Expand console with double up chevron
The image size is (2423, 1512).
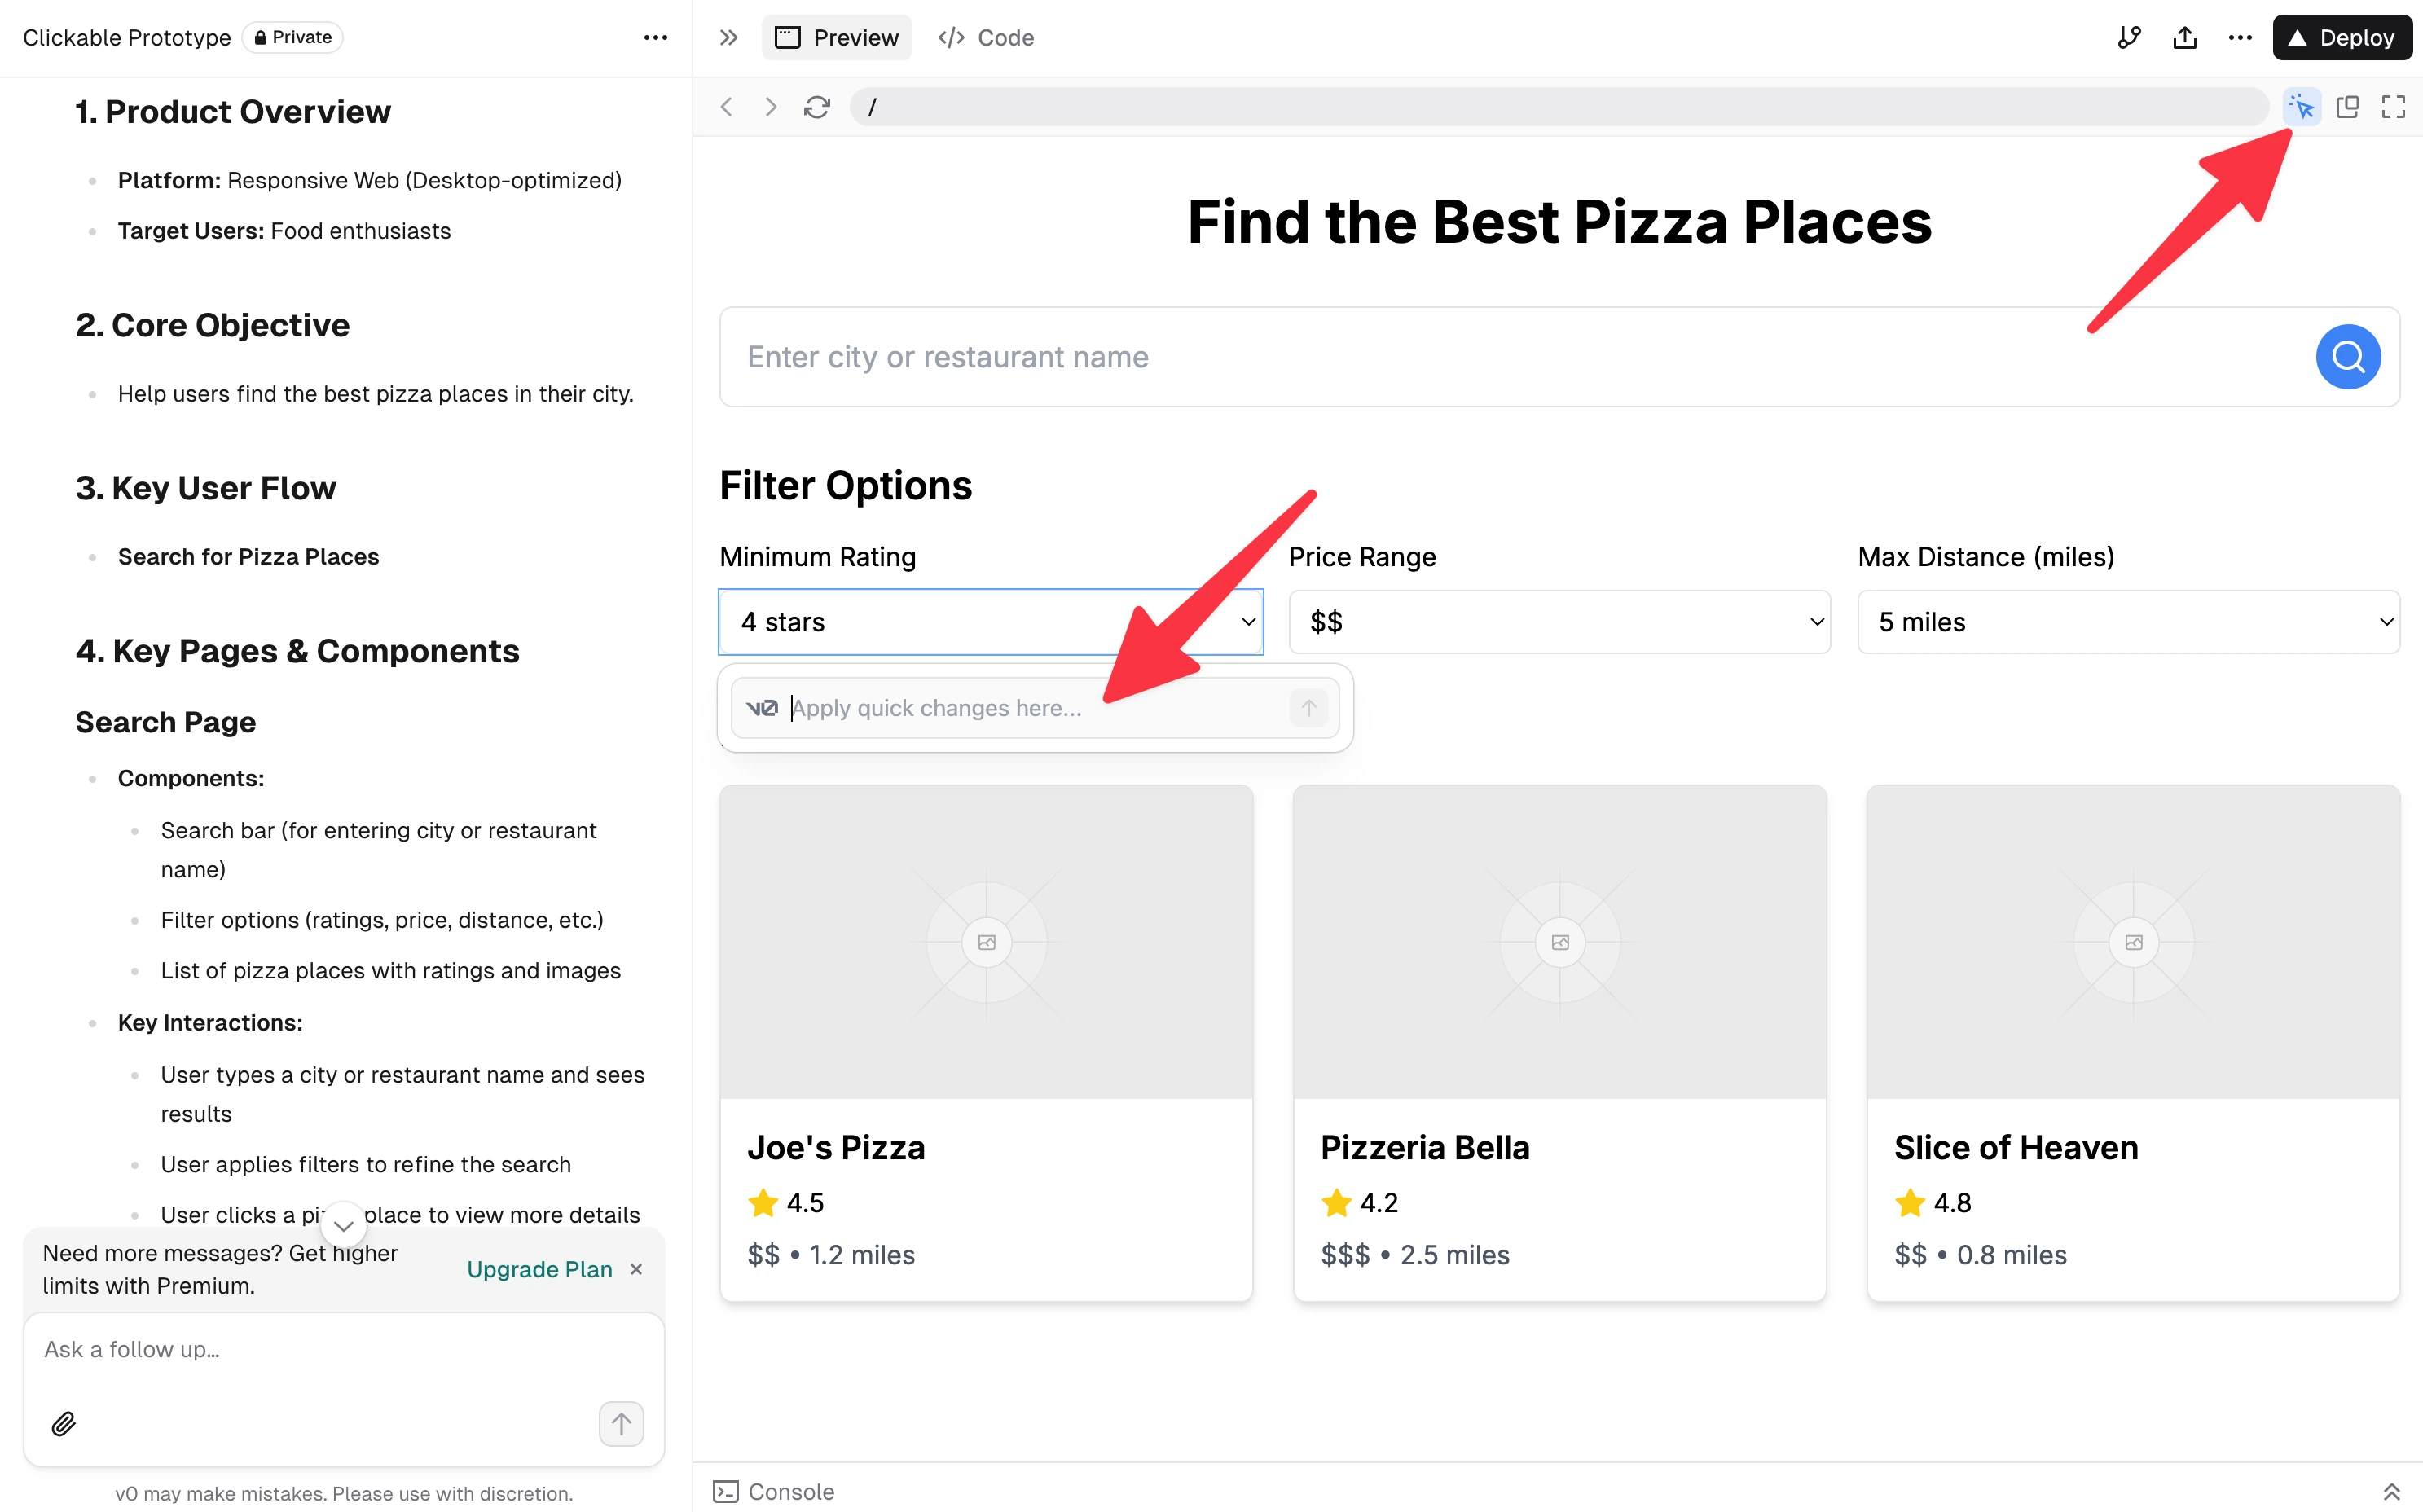2391,1491
